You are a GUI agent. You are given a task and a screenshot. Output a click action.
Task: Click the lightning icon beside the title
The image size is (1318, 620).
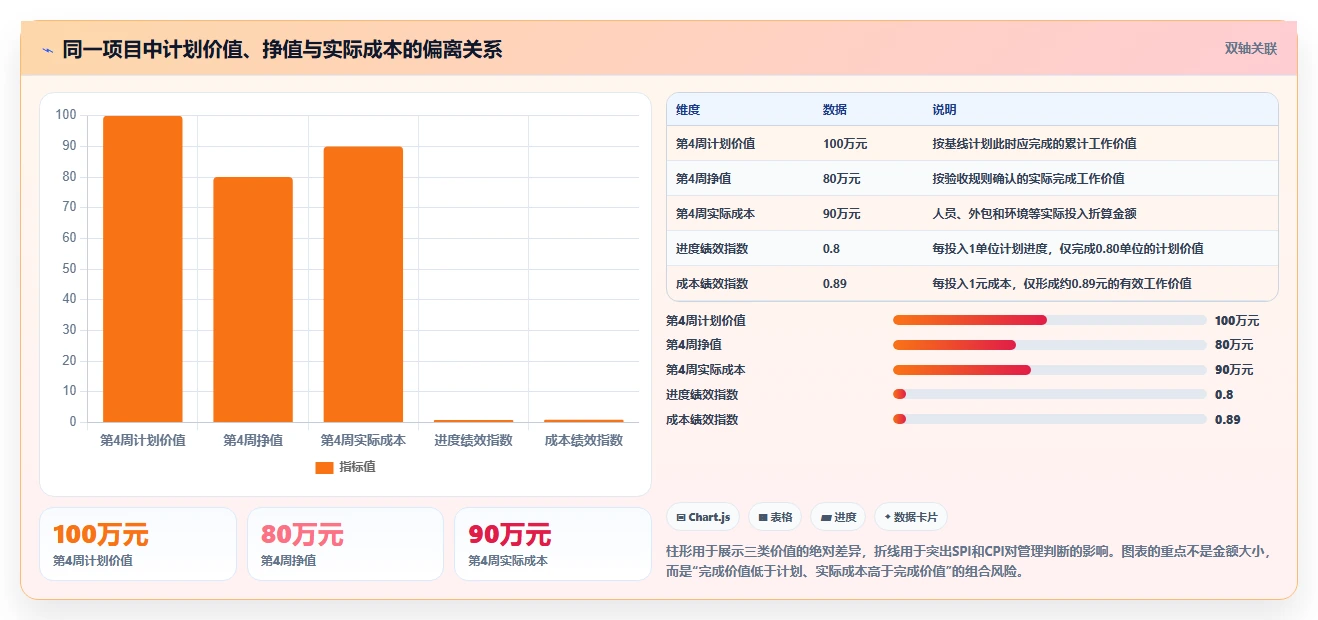47,49
